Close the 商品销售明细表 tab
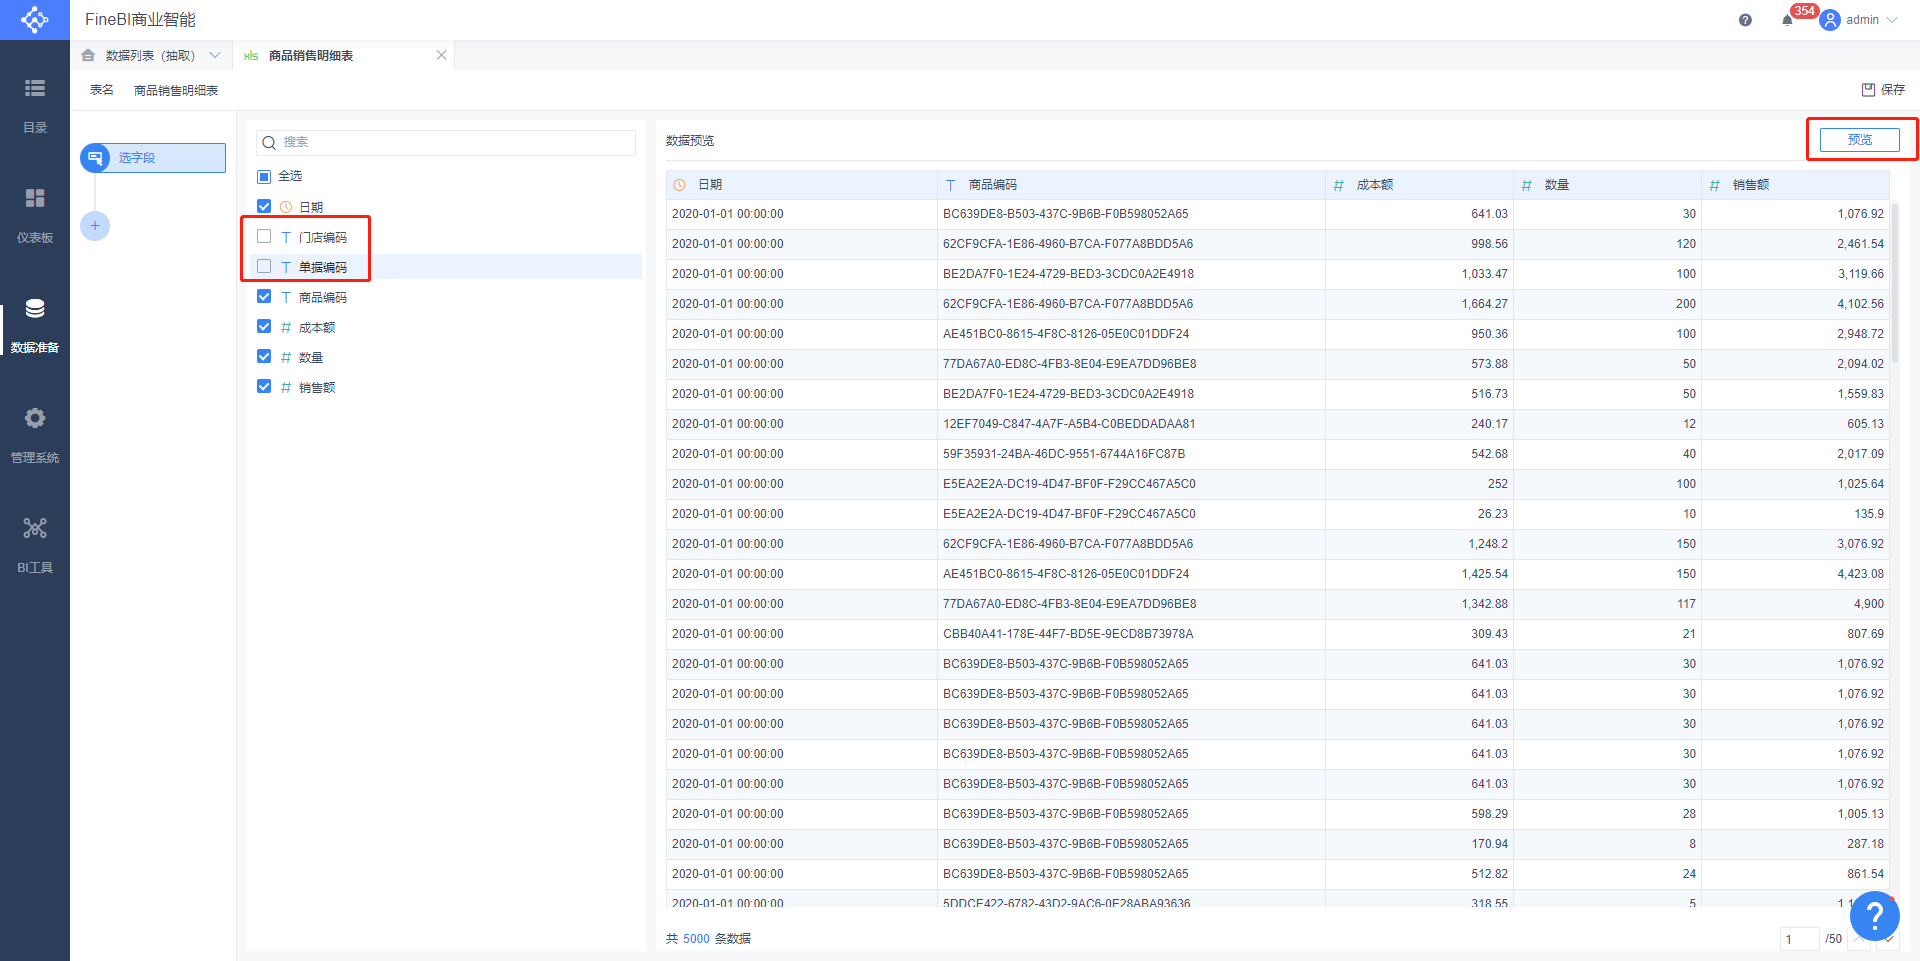The height and width of the screenshot is (961, 1920). pyautogui.click(x=441, y=55)
